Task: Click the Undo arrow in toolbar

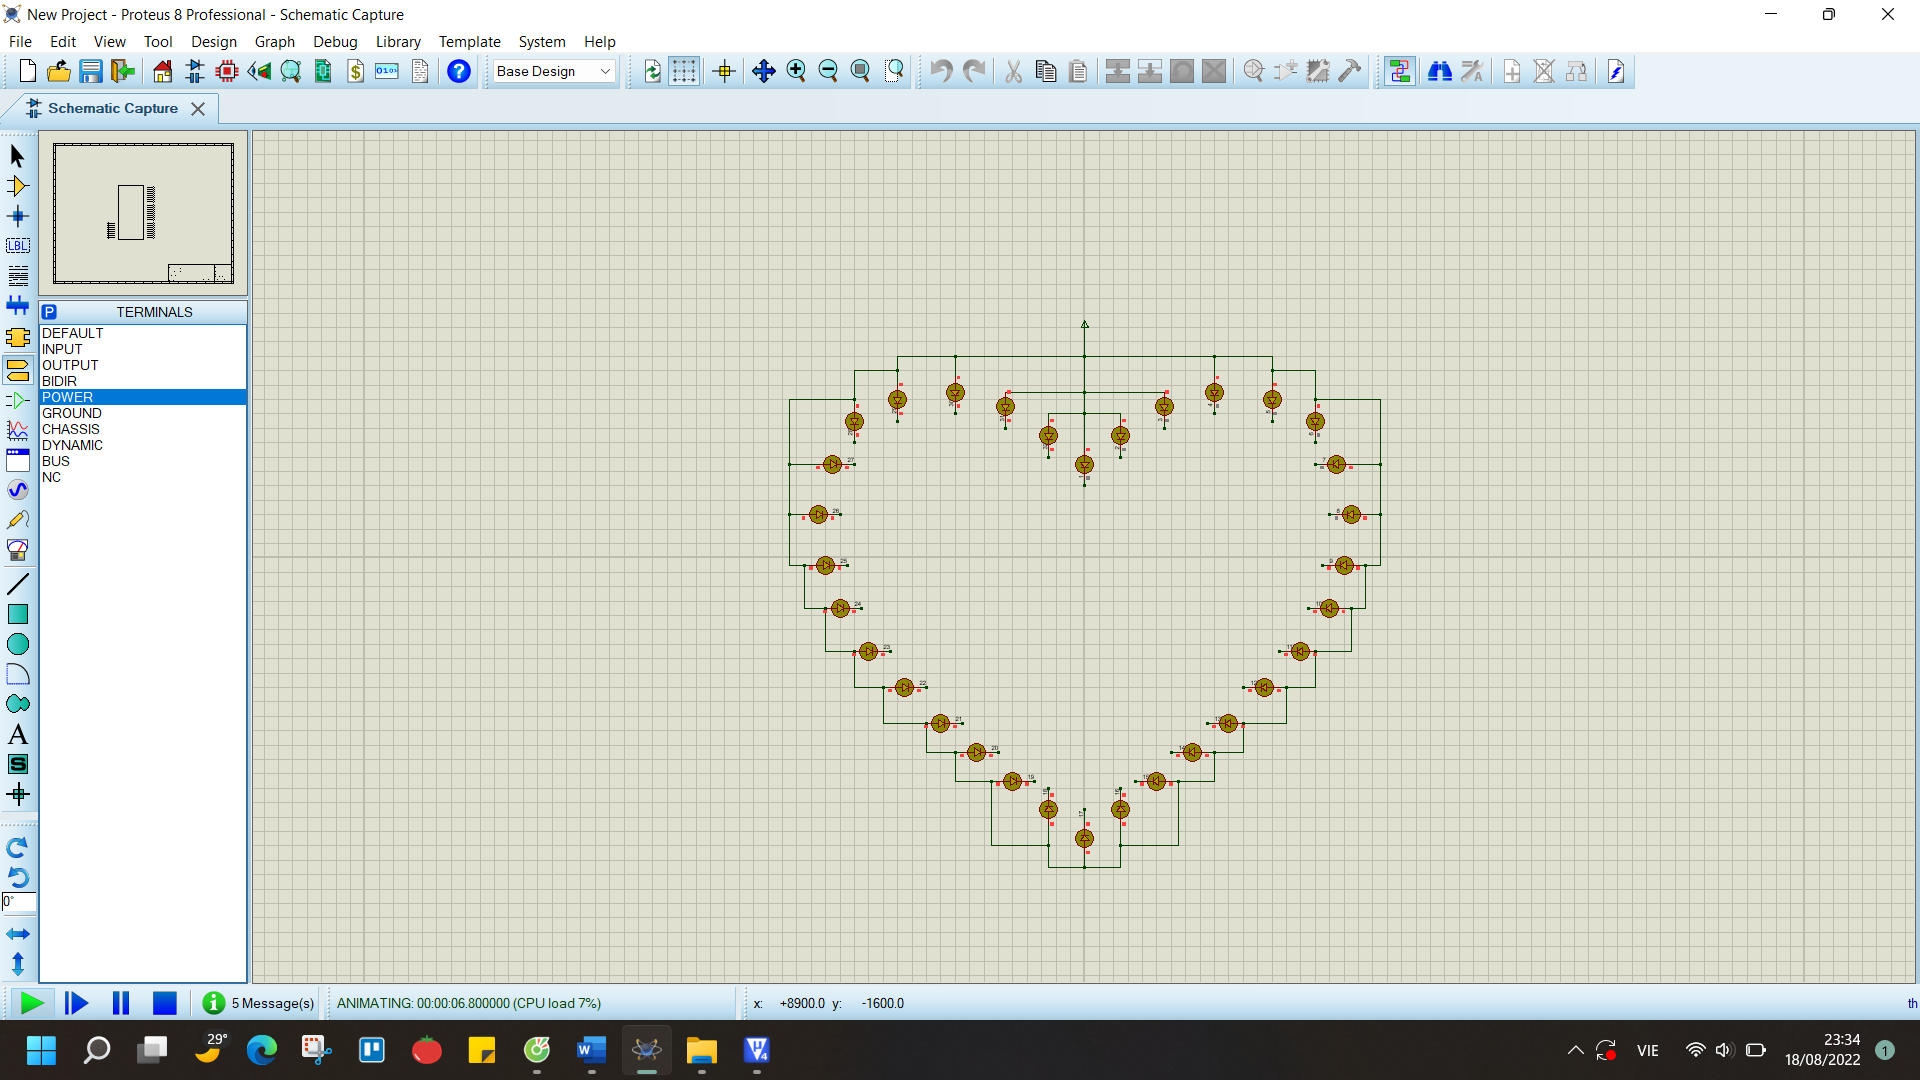Action: pyautogui.click(x=940, y=71)
